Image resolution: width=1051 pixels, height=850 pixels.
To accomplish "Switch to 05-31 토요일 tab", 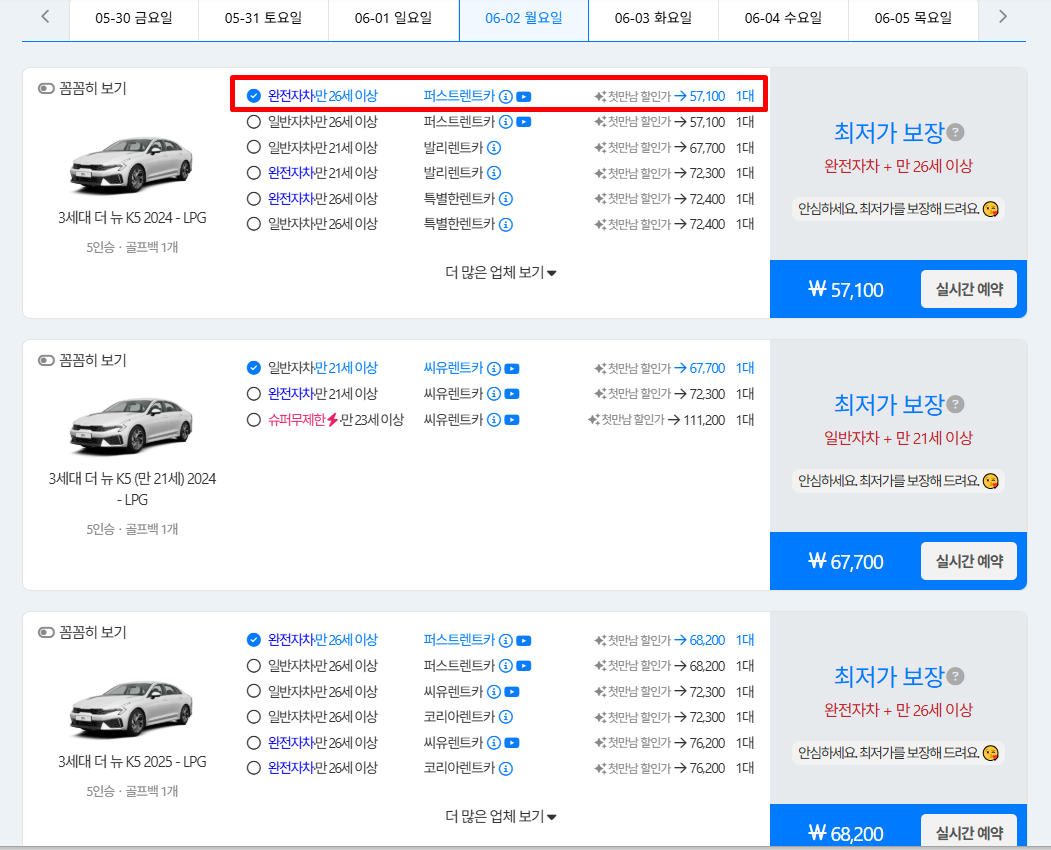I will tap(263, 19).
